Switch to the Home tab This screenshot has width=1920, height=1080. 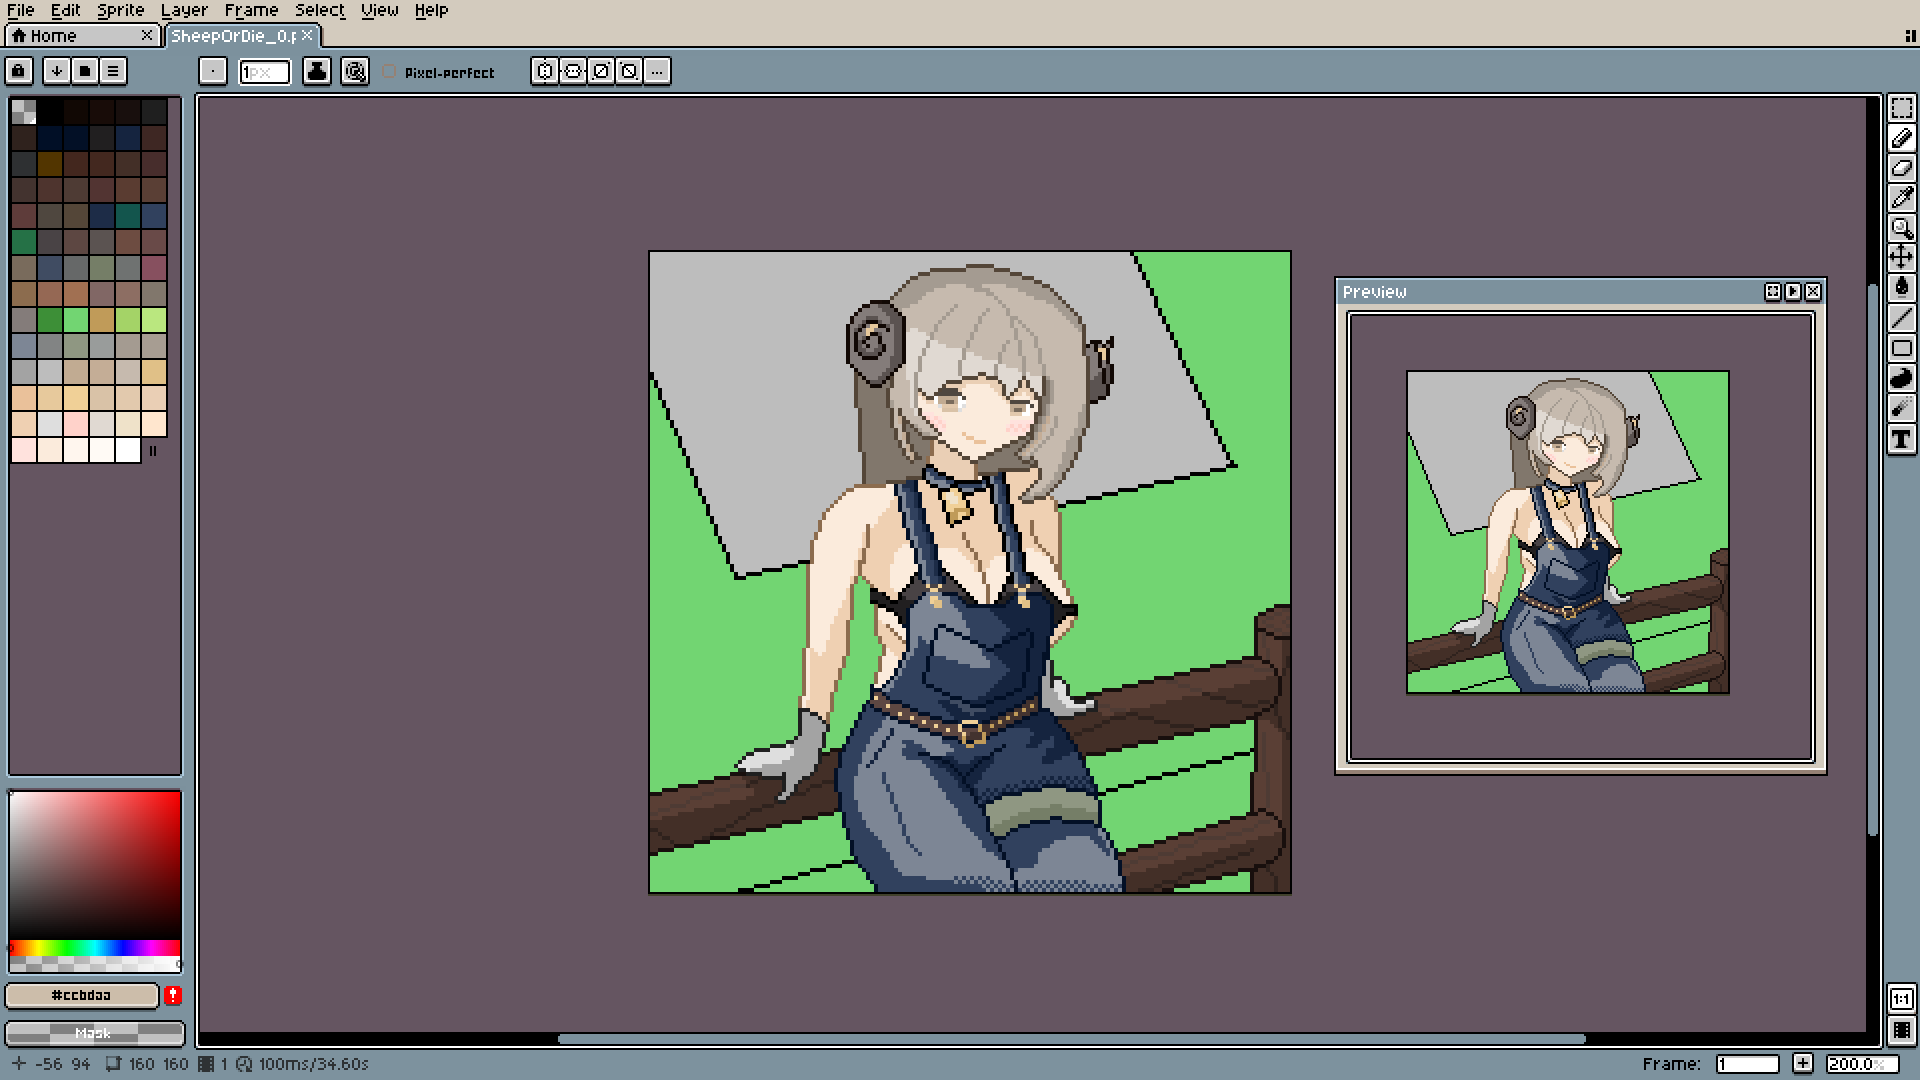[52, 36]
